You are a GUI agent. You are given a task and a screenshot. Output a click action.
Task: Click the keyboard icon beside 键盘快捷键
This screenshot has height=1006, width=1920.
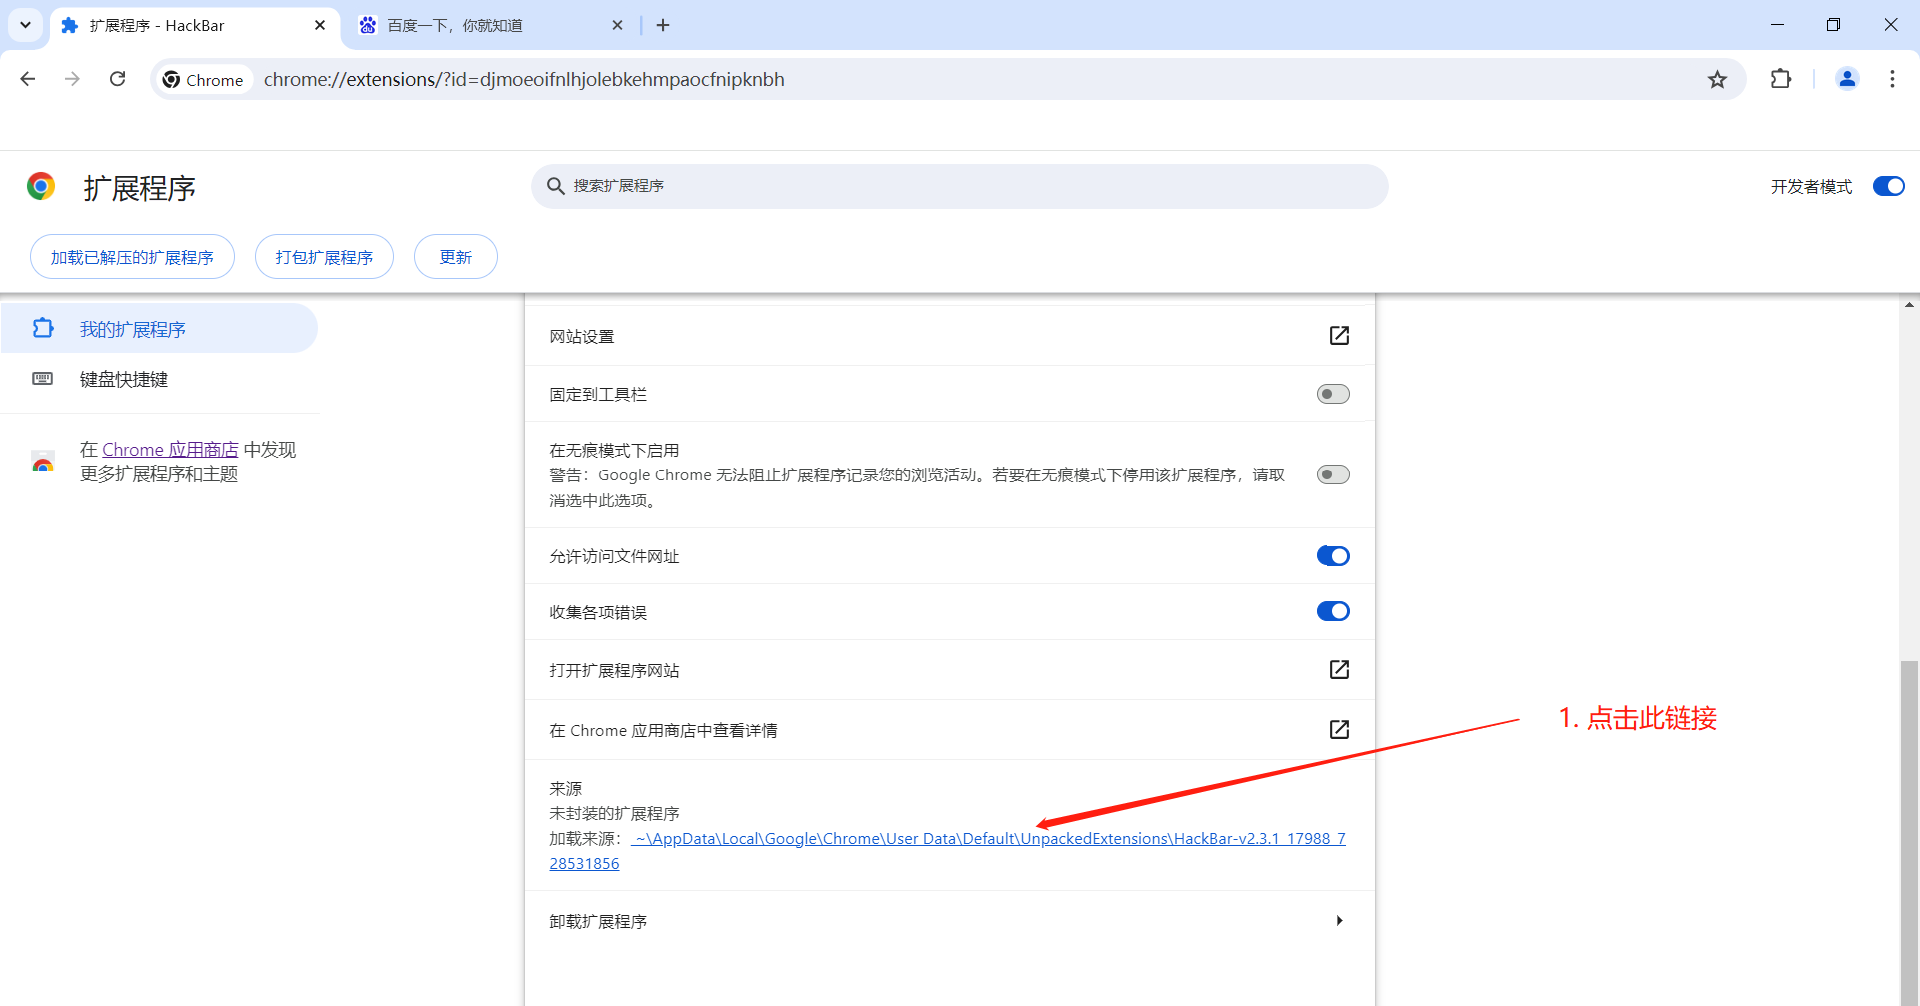43,379
